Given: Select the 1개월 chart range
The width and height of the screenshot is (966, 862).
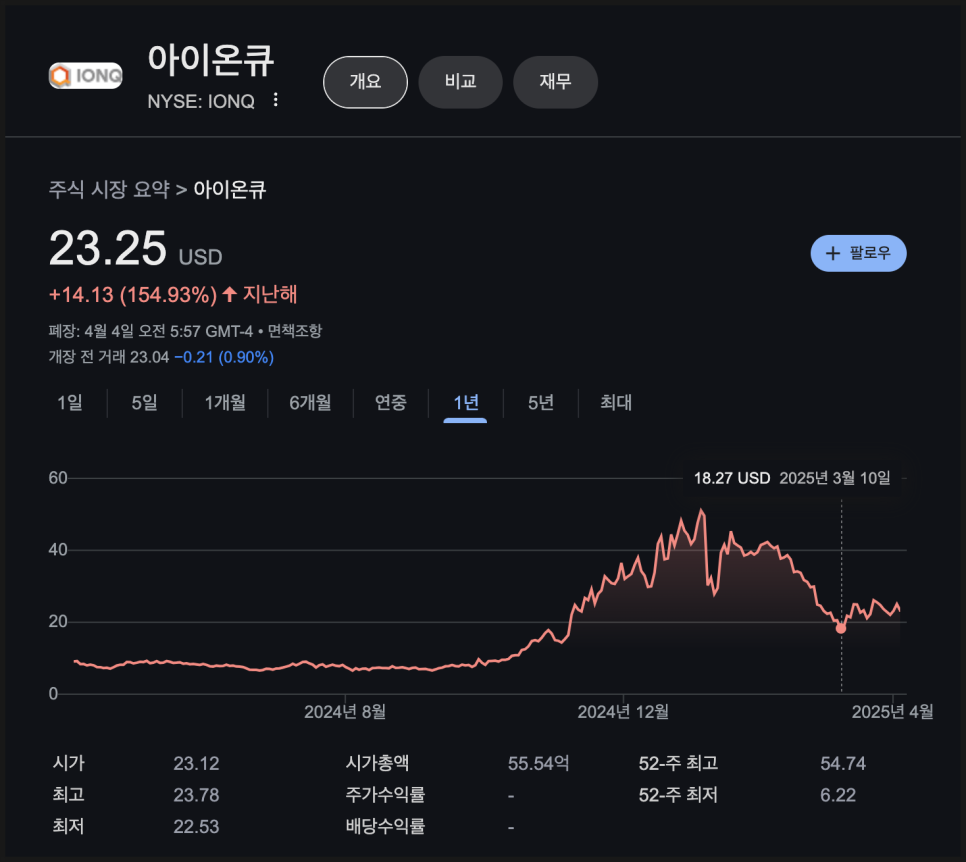Looking at the screenshot, I should coord(225,403).
